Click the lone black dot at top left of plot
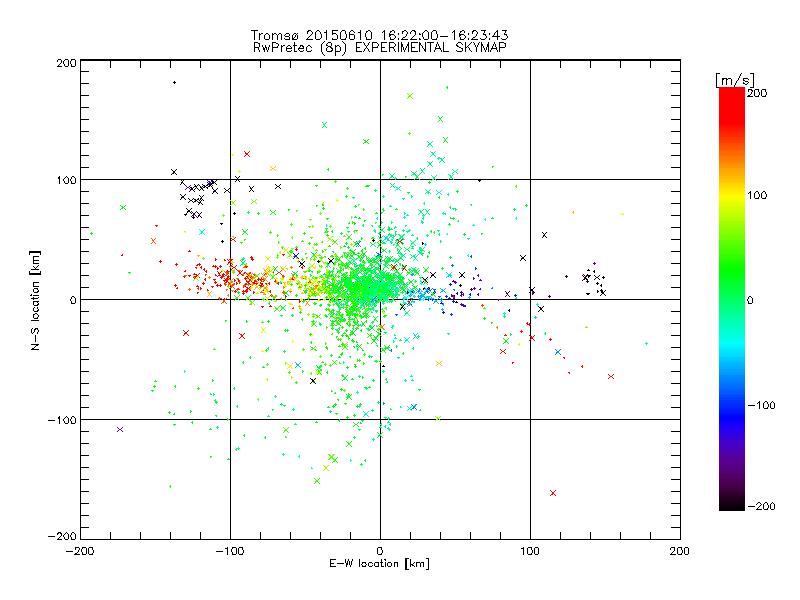 coord(174,82)
